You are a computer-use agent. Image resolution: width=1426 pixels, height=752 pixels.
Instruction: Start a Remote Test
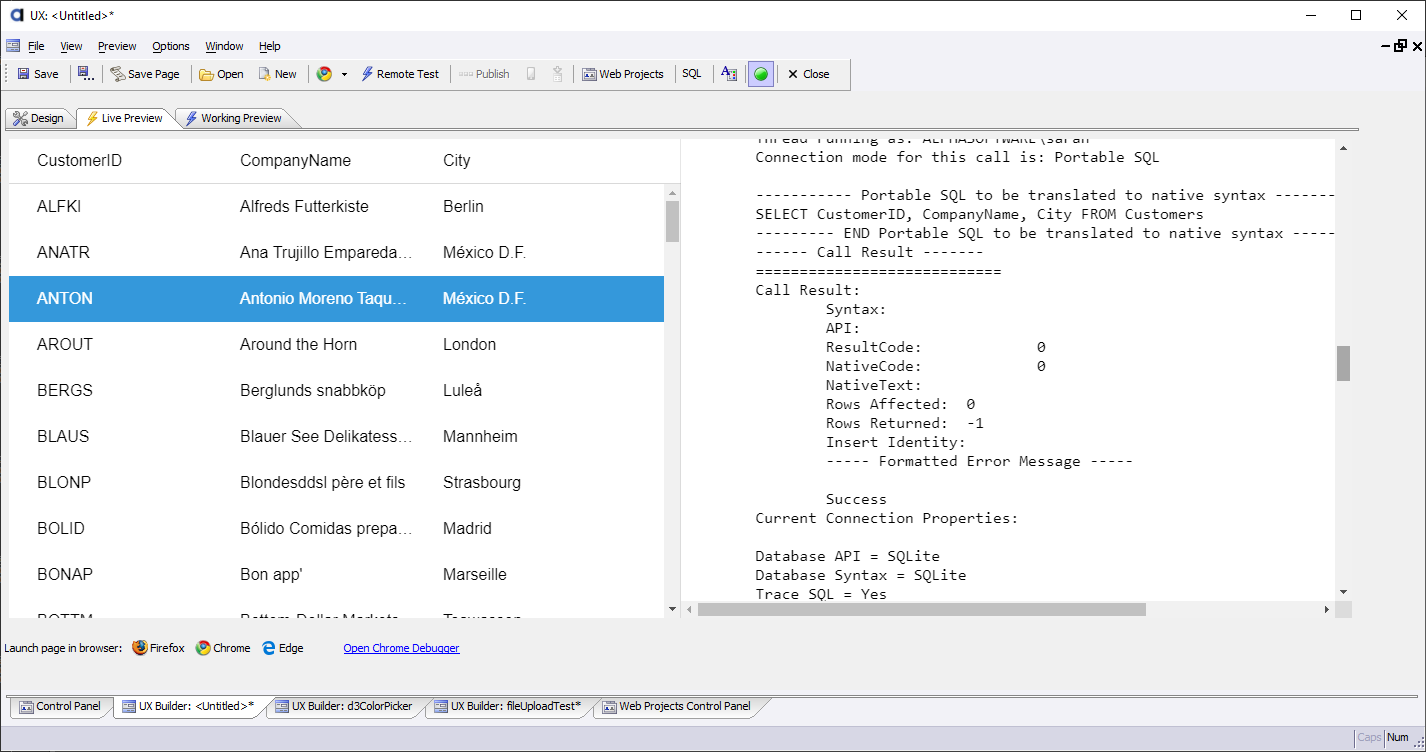click(400, 74)
